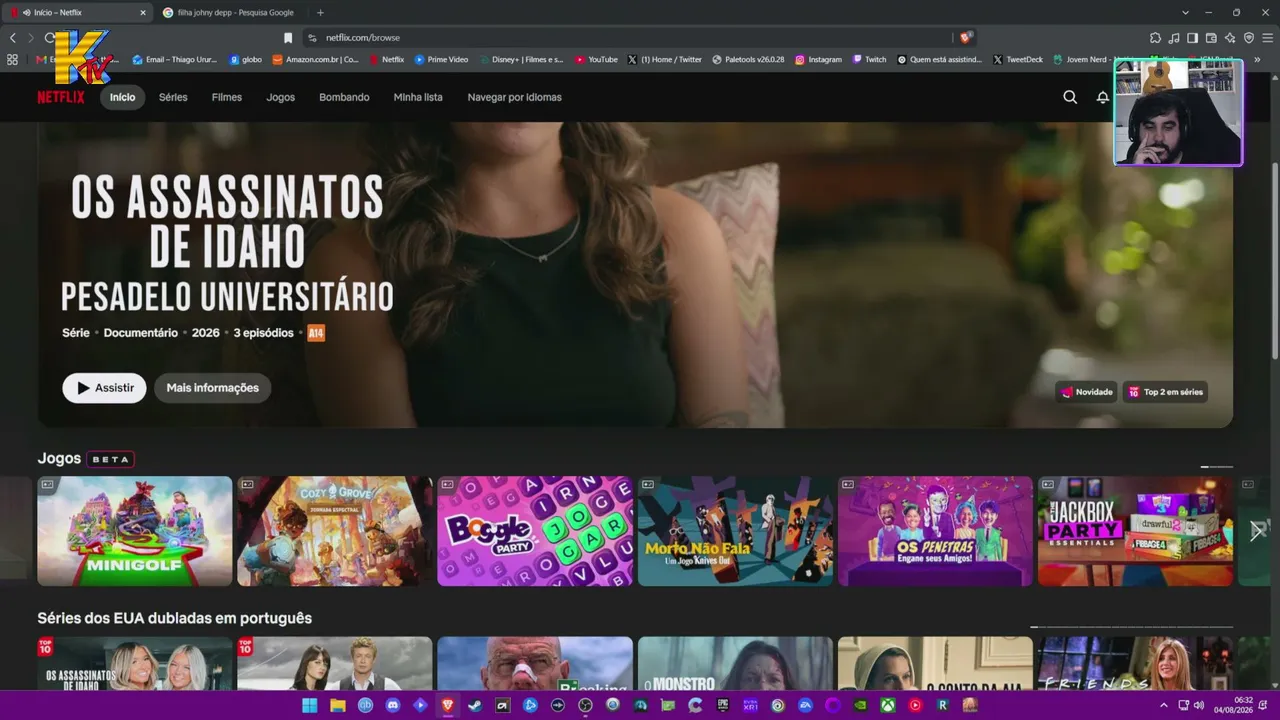Open Netflix search via magnifier icon
The image size is (1280, 720).
pos(1070,97)
